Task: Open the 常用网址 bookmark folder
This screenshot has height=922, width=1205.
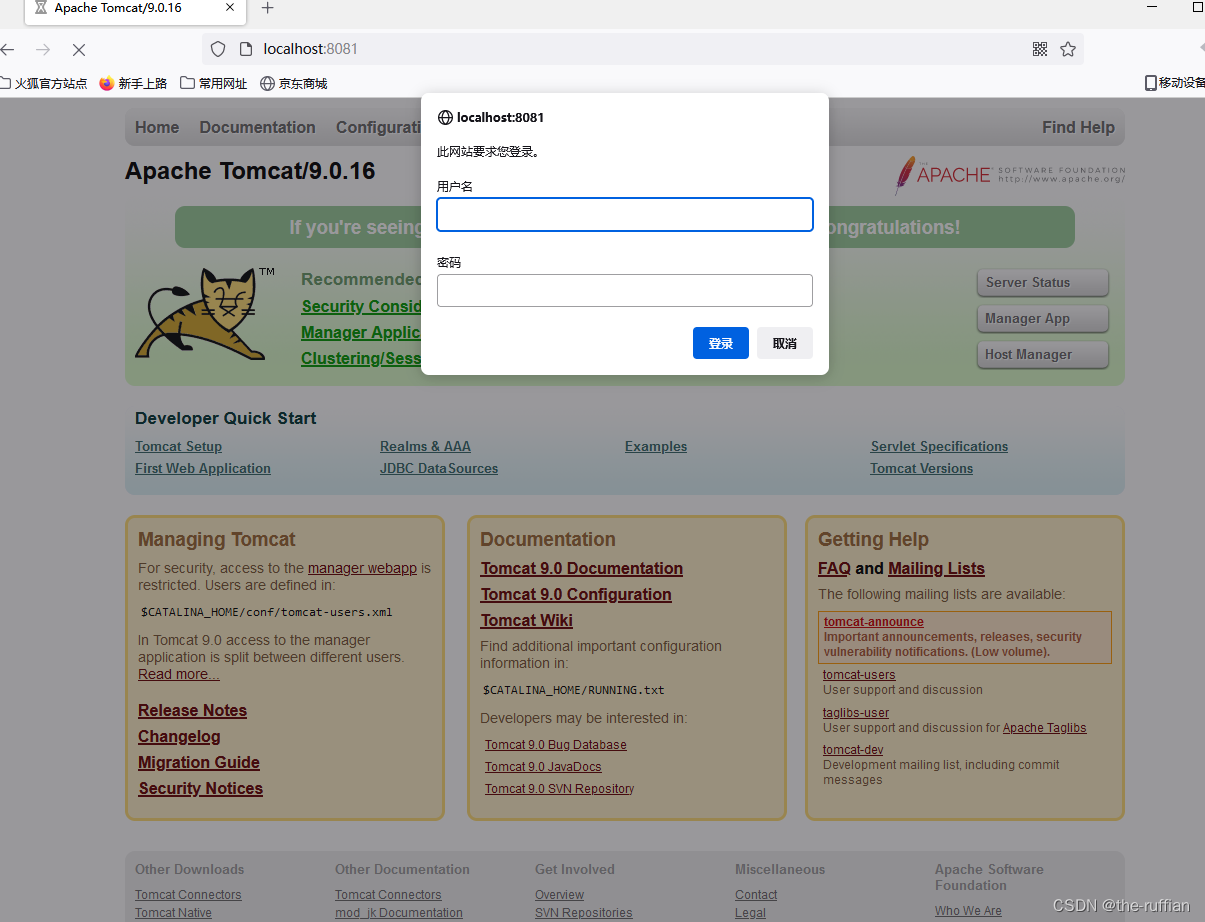Action: [x=214, y=83]
